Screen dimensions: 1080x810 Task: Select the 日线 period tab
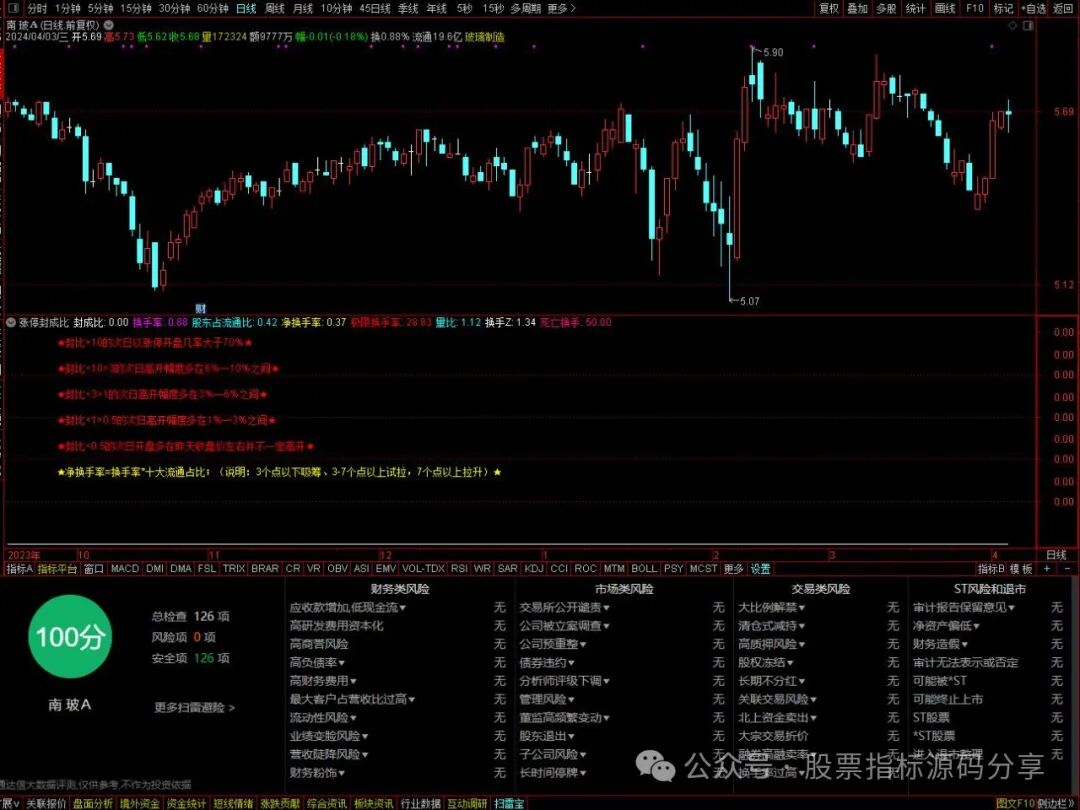(x=246, y=8)
